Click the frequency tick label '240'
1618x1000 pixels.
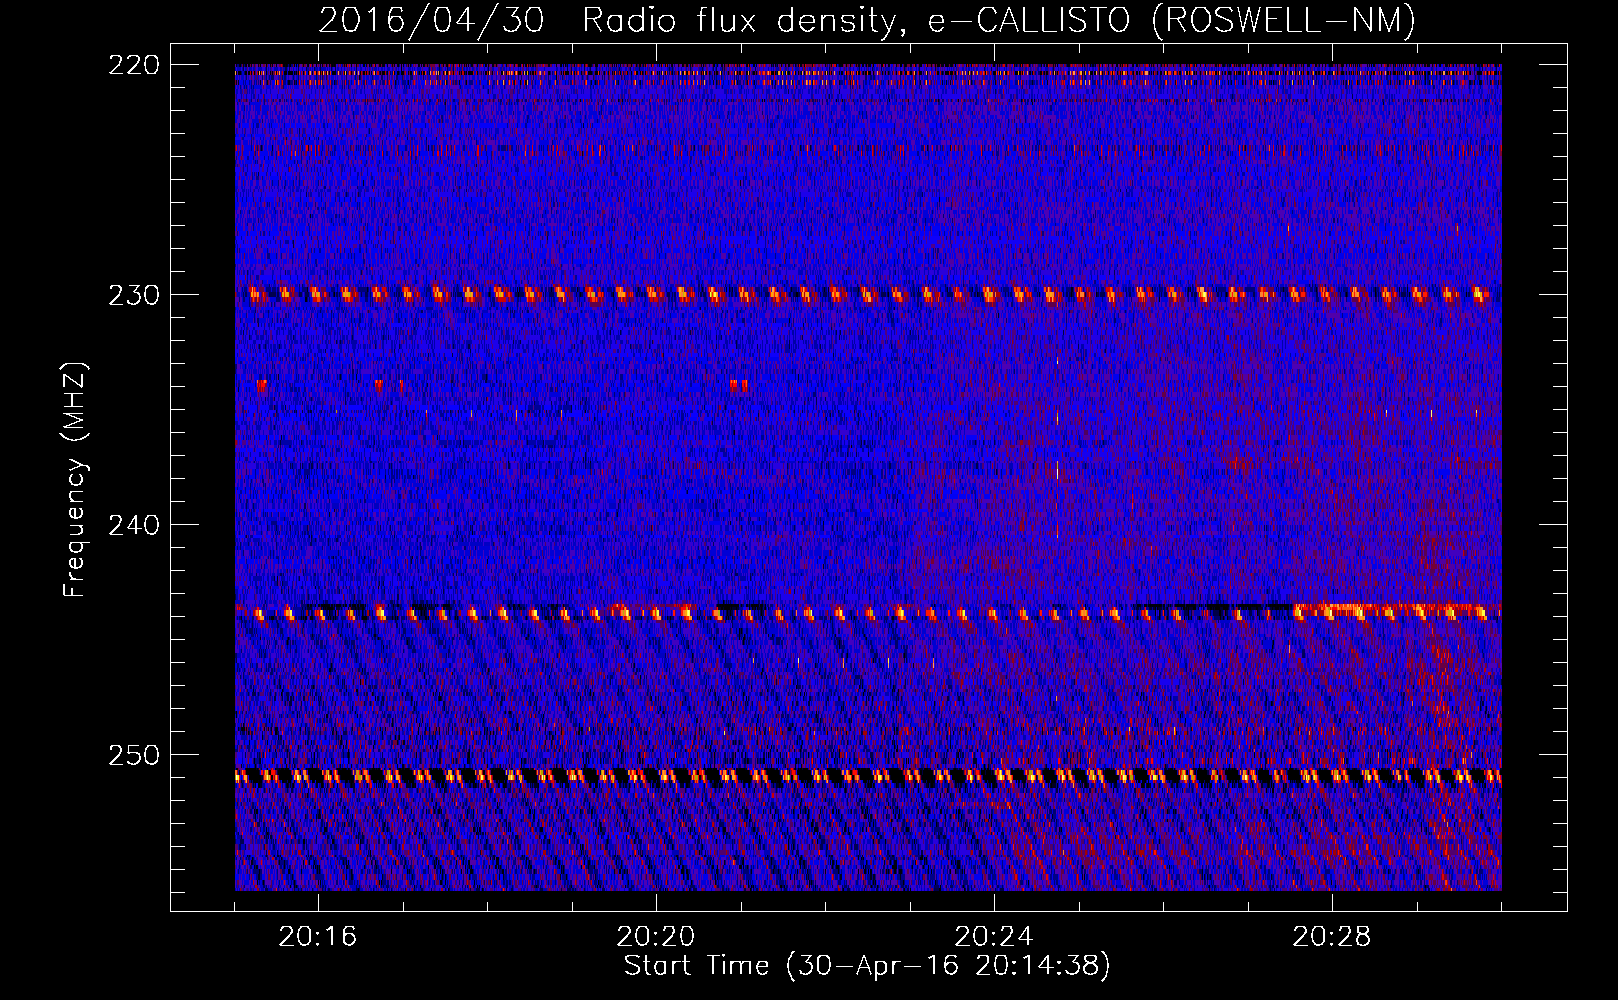pos(133,525)
